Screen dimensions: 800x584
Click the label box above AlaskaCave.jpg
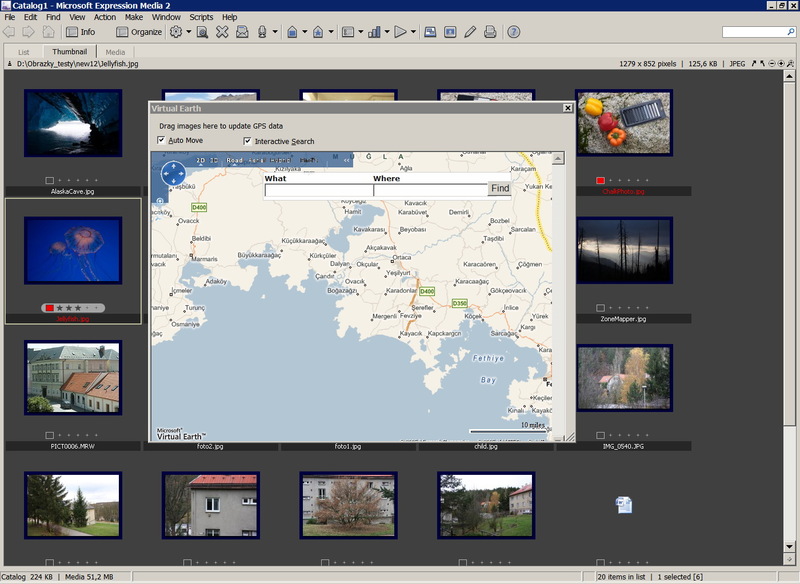49,180
